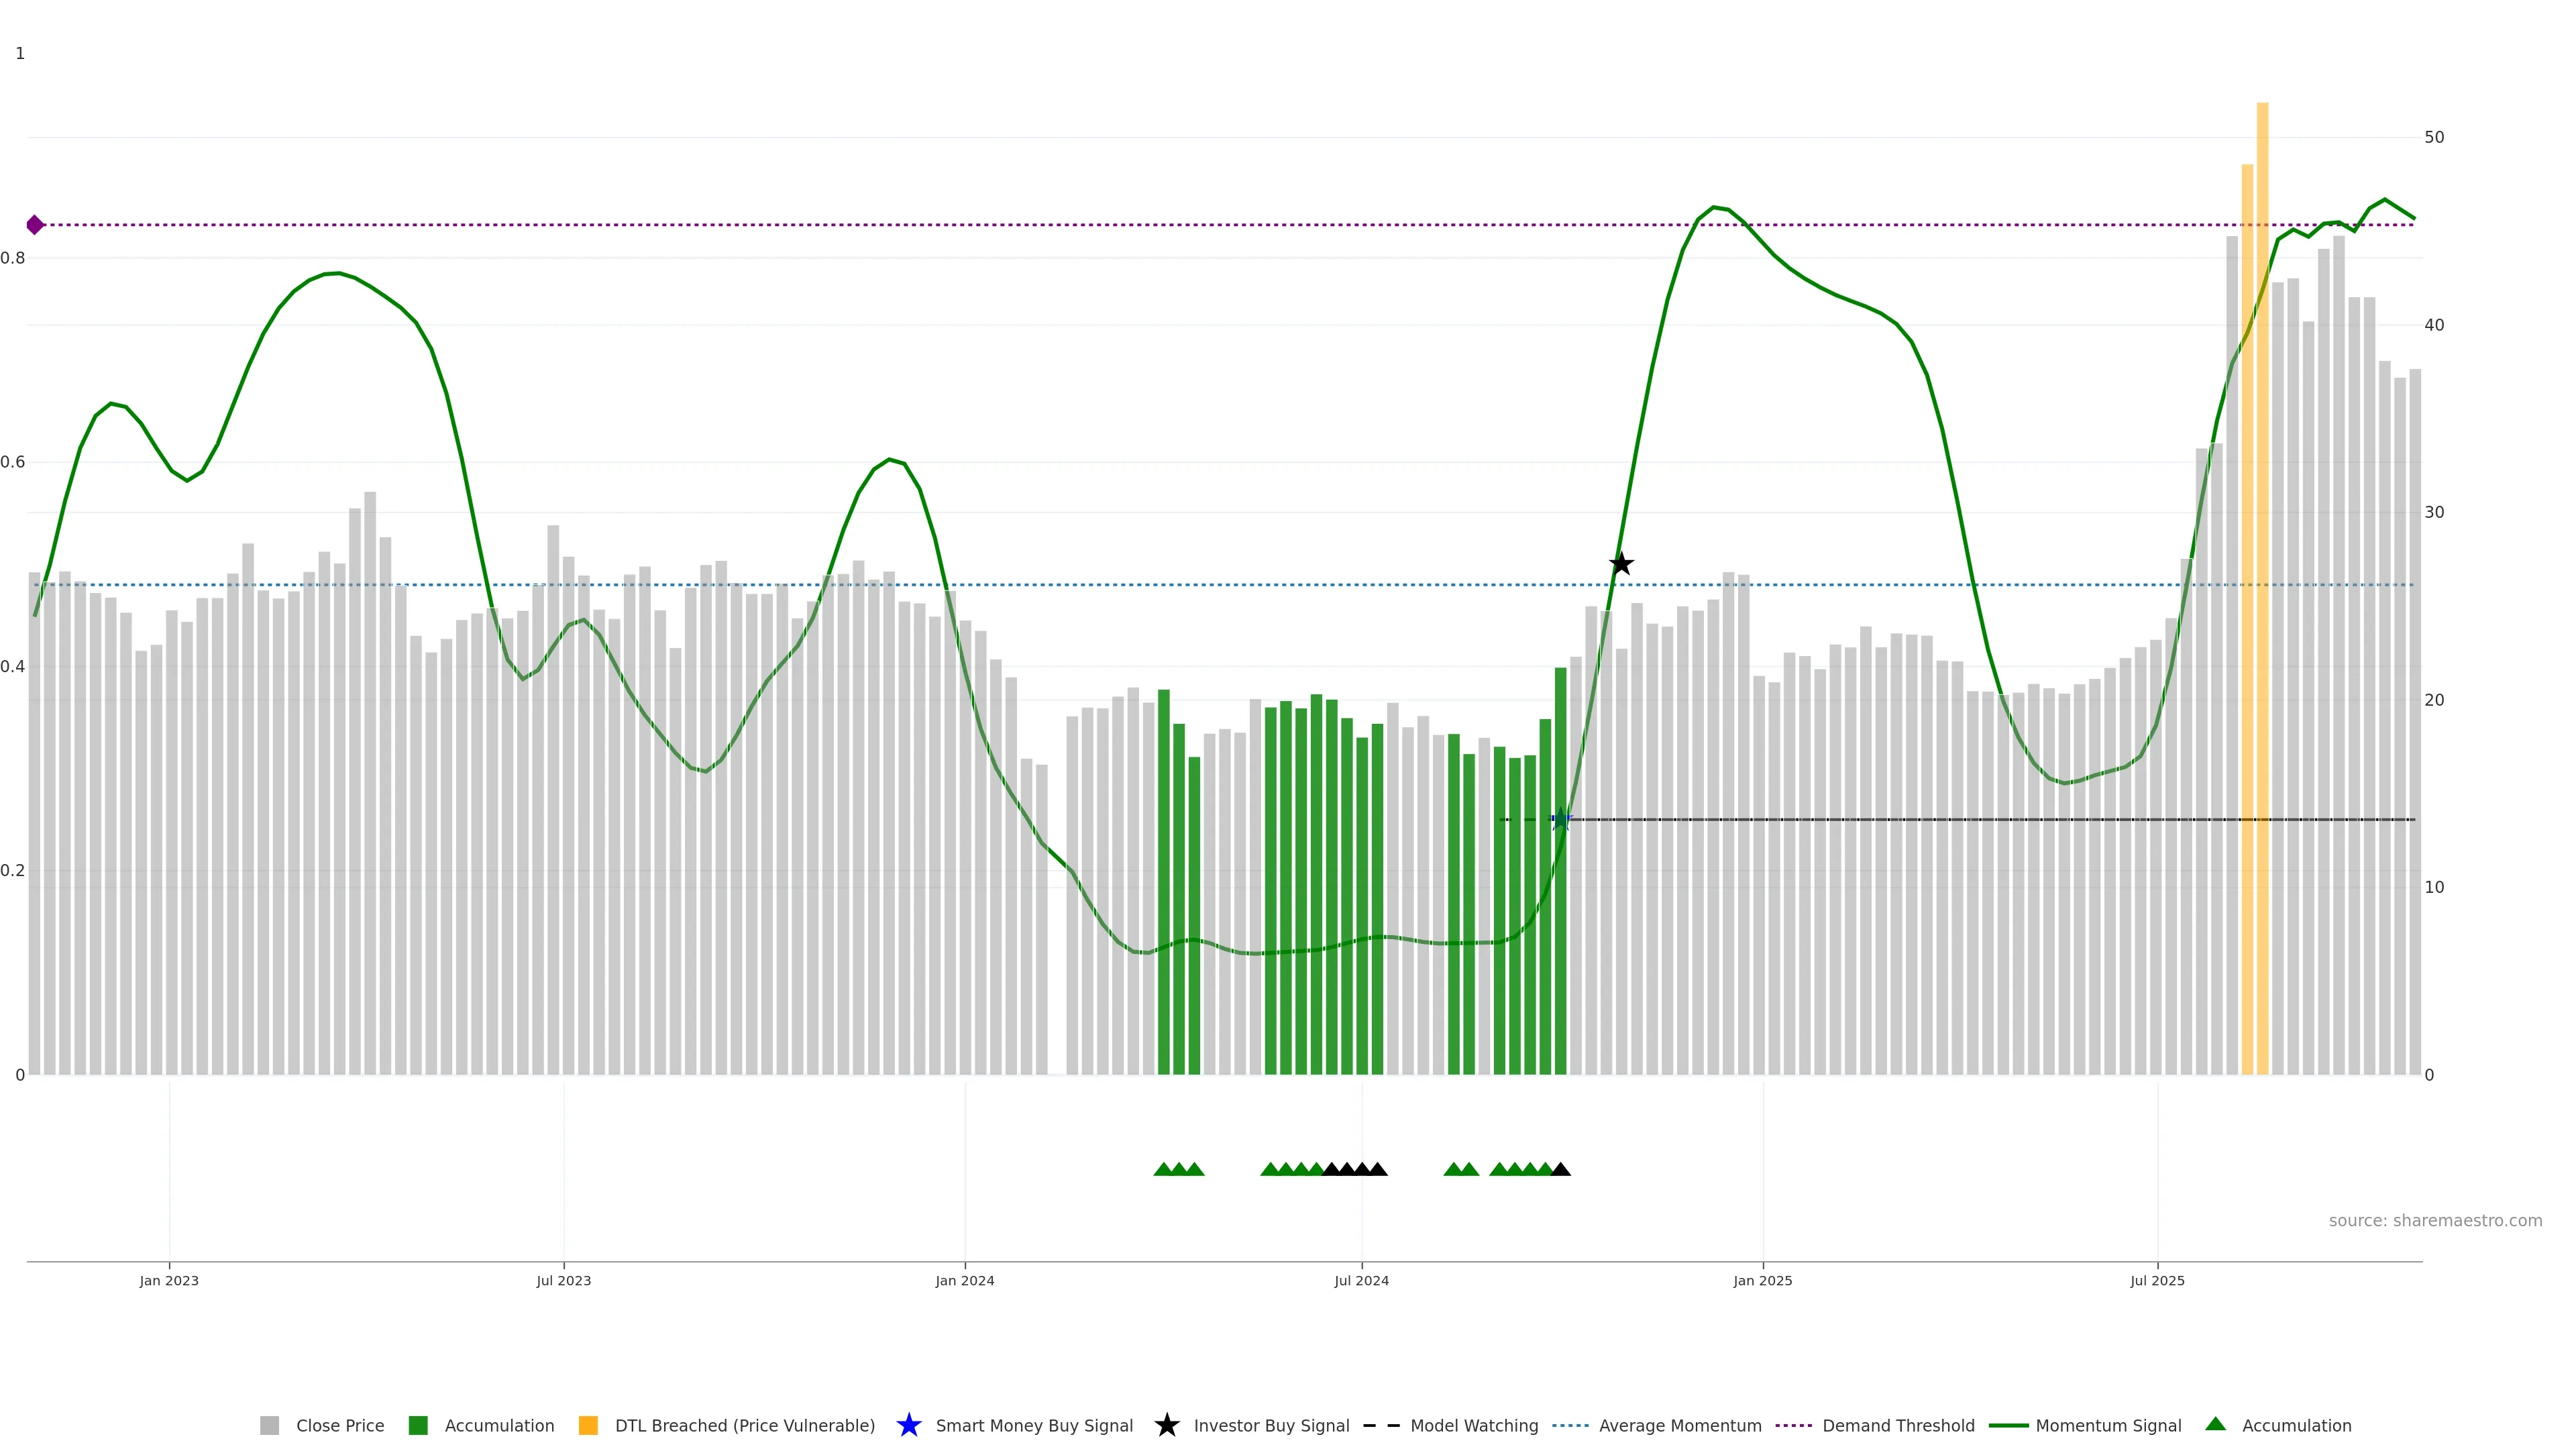Click the green Accumulation color swatch
Image resolution: width=2576 pixels, height=1449 pixels.
(418, 1425)
